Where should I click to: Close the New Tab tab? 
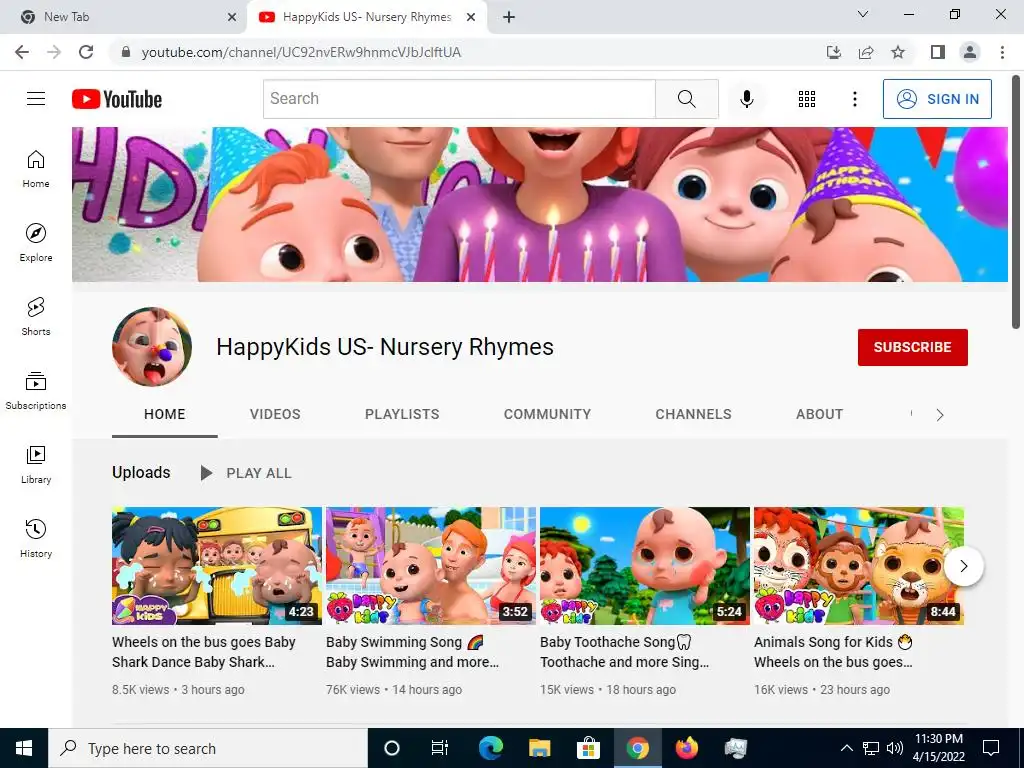coord(231,17)
